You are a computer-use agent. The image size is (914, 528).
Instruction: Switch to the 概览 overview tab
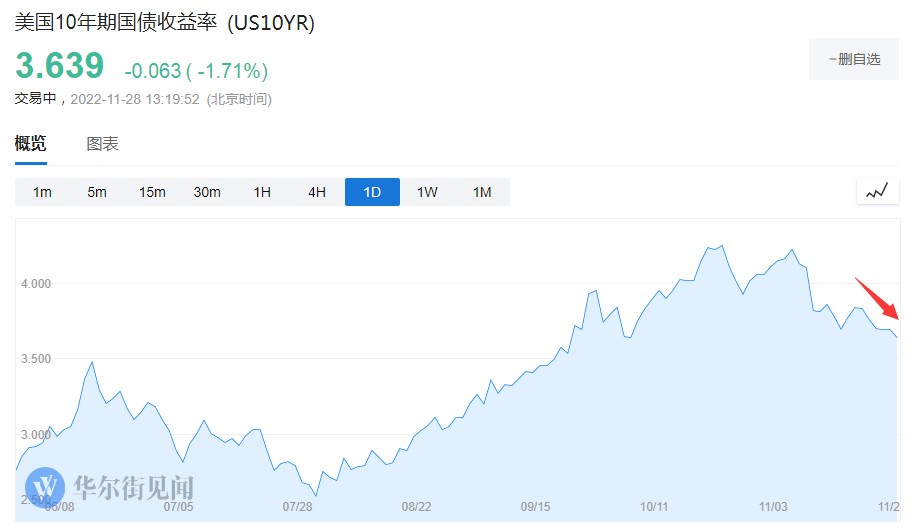30,144
